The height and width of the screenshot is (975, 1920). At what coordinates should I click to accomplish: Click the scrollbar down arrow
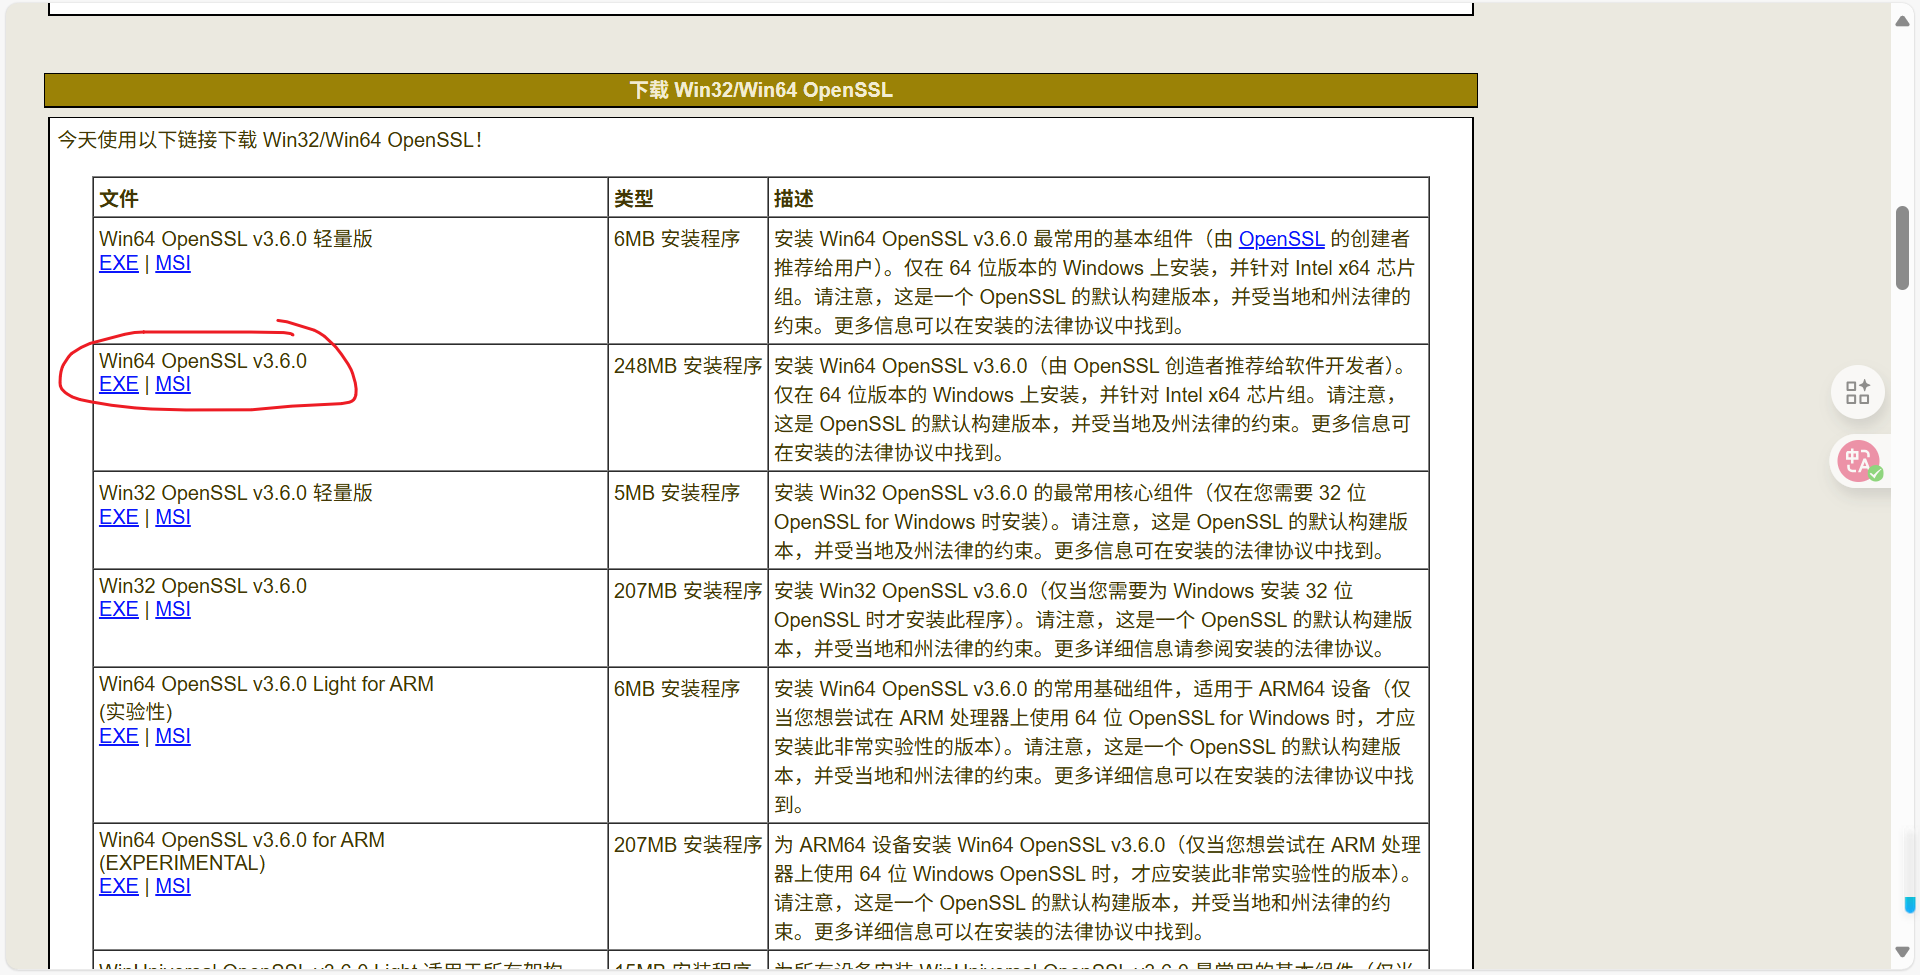(x=1902, y=952)
